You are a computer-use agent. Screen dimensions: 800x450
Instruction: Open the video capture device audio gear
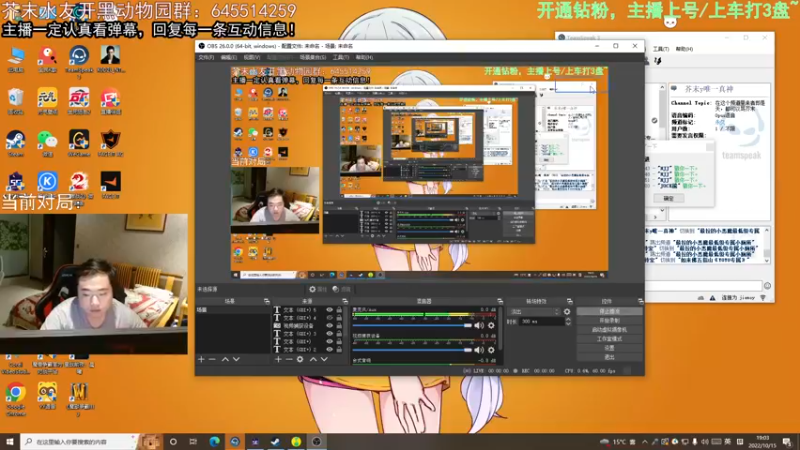(491, 350)
